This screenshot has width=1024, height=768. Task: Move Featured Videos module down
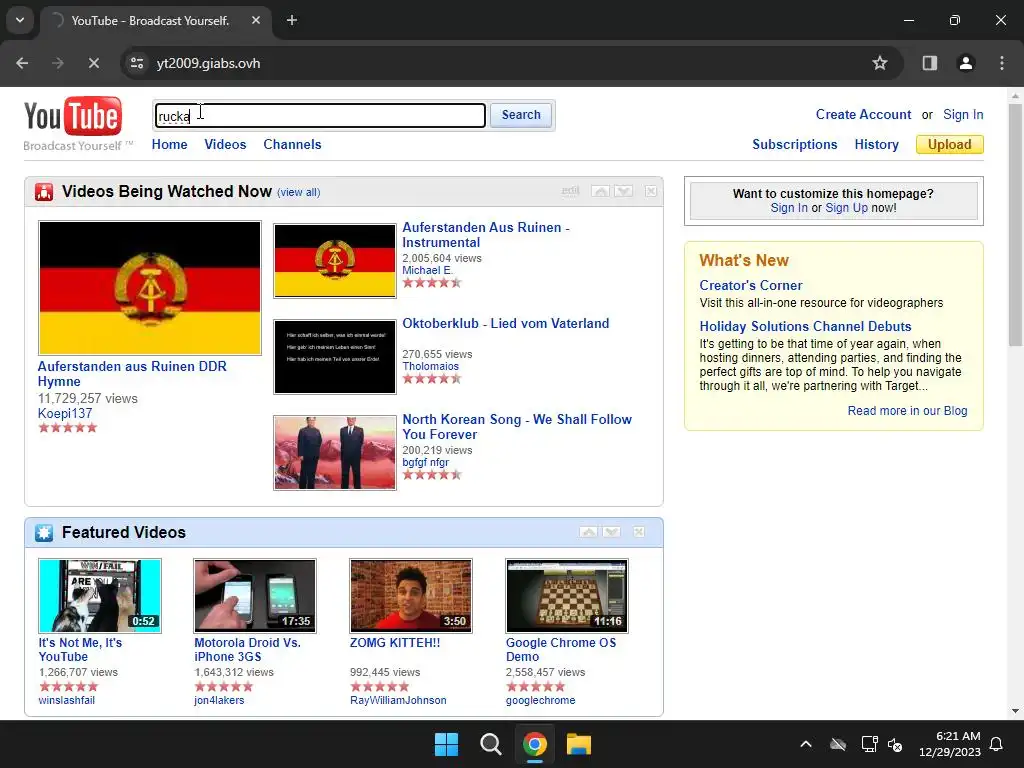click(612, 532)
